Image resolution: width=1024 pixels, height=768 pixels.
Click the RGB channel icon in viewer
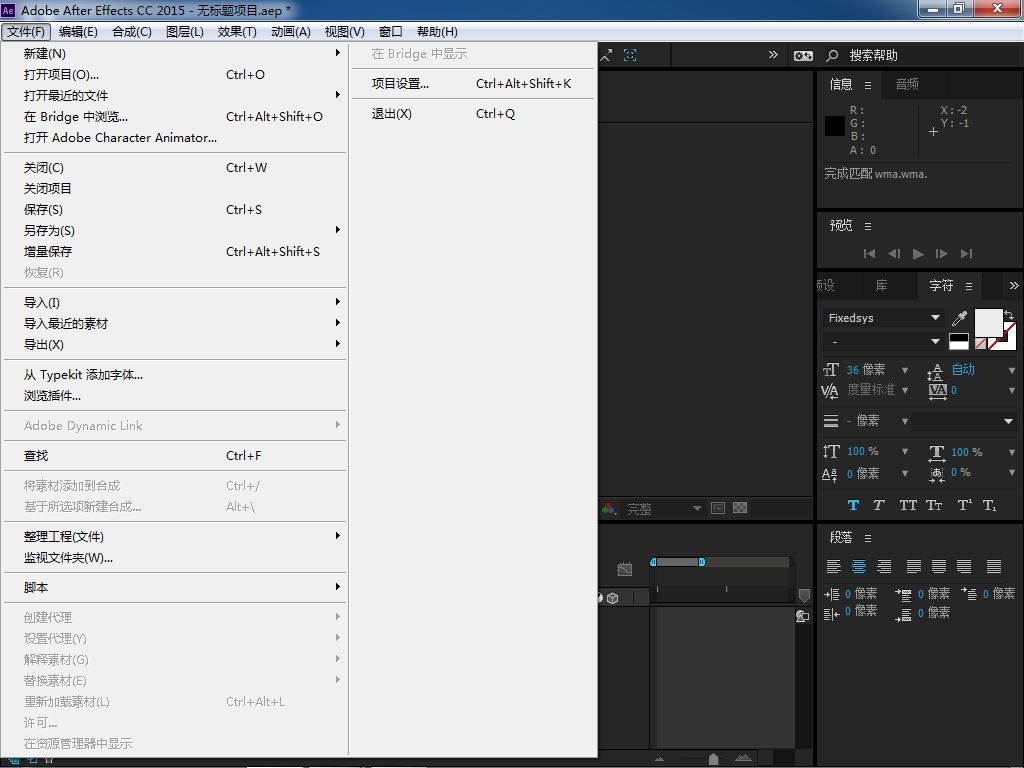click(x=609, y=508)
